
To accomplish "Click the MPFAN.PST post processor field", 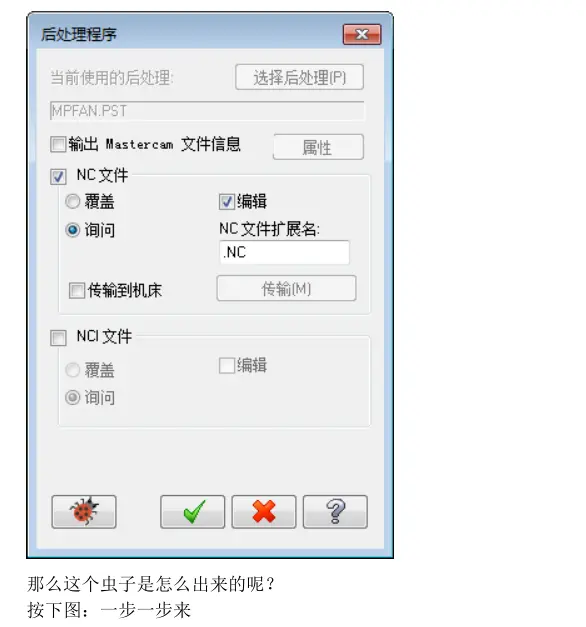I will point(207,111).
